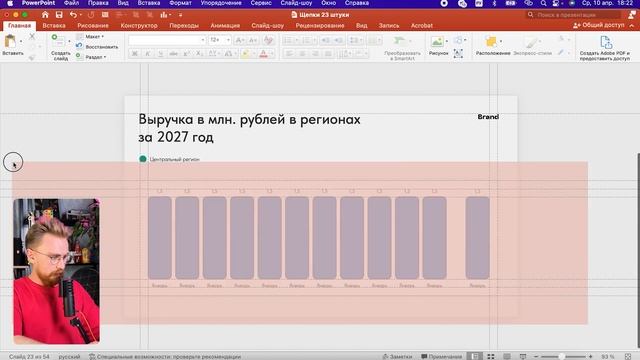Expand the Создать слайд dropdown arrow

[x=69, y=41]
